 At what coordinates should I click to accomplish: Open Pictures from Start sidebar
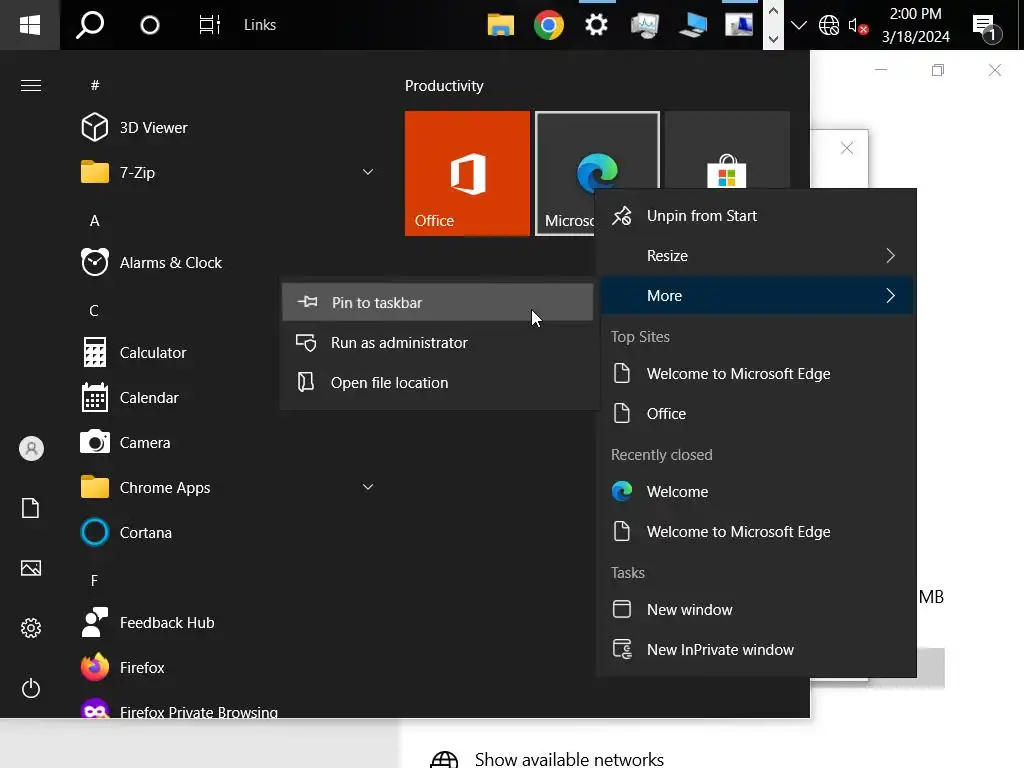coord(31,568)
